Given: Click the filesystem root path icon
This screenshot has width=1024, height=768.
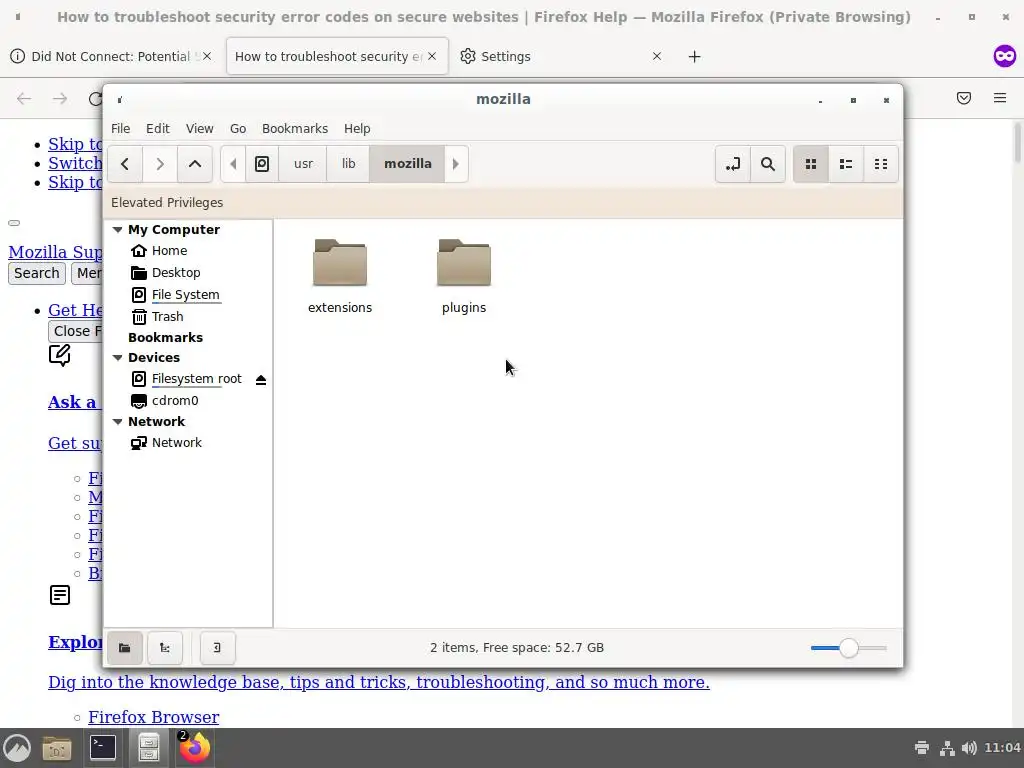Looking at the screenshot, I should point(262,164).
